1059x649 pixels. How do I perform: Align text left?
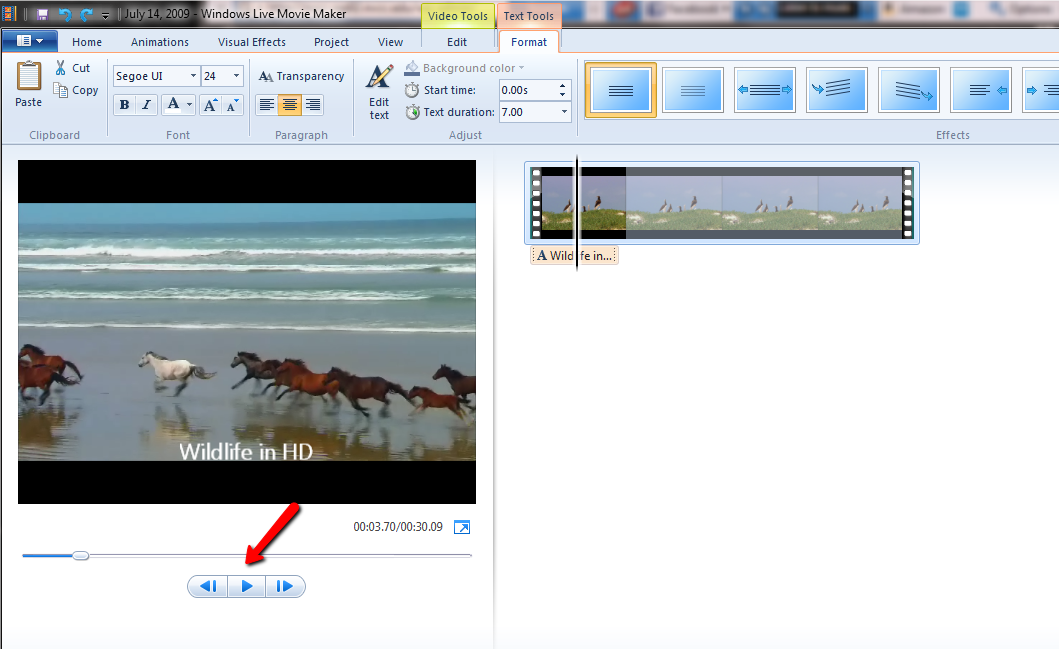point(267,105)
